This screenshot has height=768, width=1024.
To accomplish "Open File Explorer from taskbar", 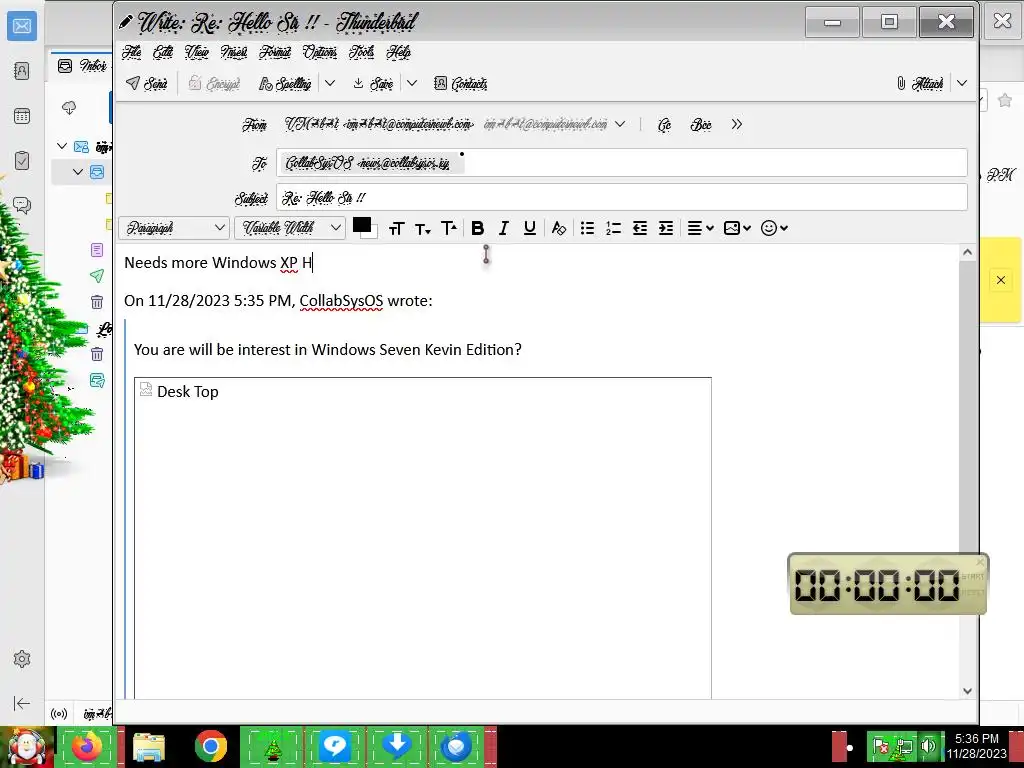I will 149,746.
